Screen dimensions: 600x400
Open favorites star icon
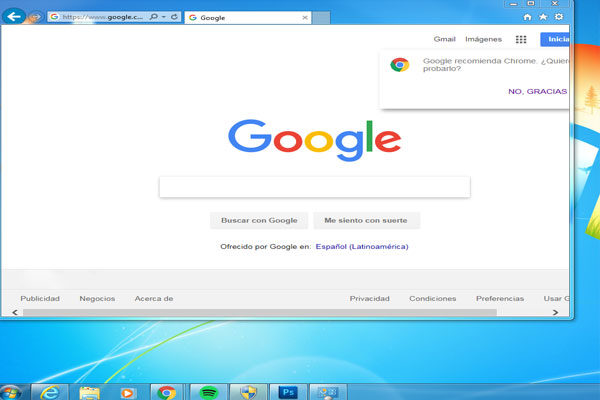point(543,17)
